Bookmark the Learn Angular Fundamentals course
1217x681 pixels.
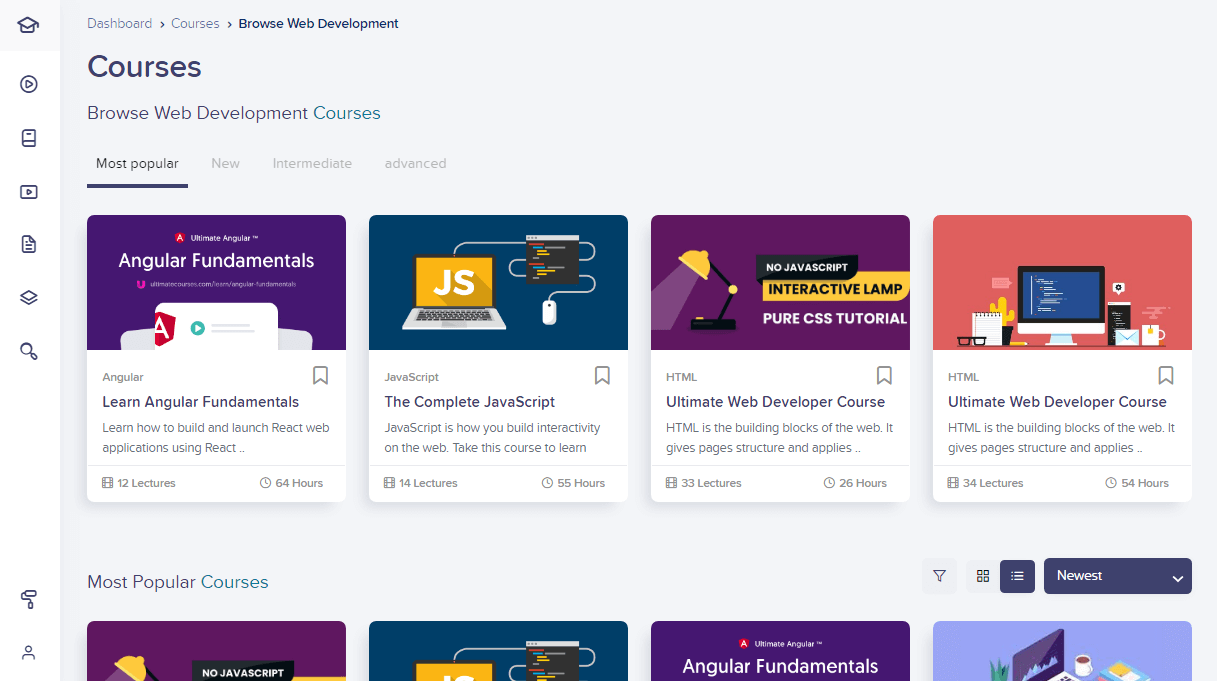[320, 375]
